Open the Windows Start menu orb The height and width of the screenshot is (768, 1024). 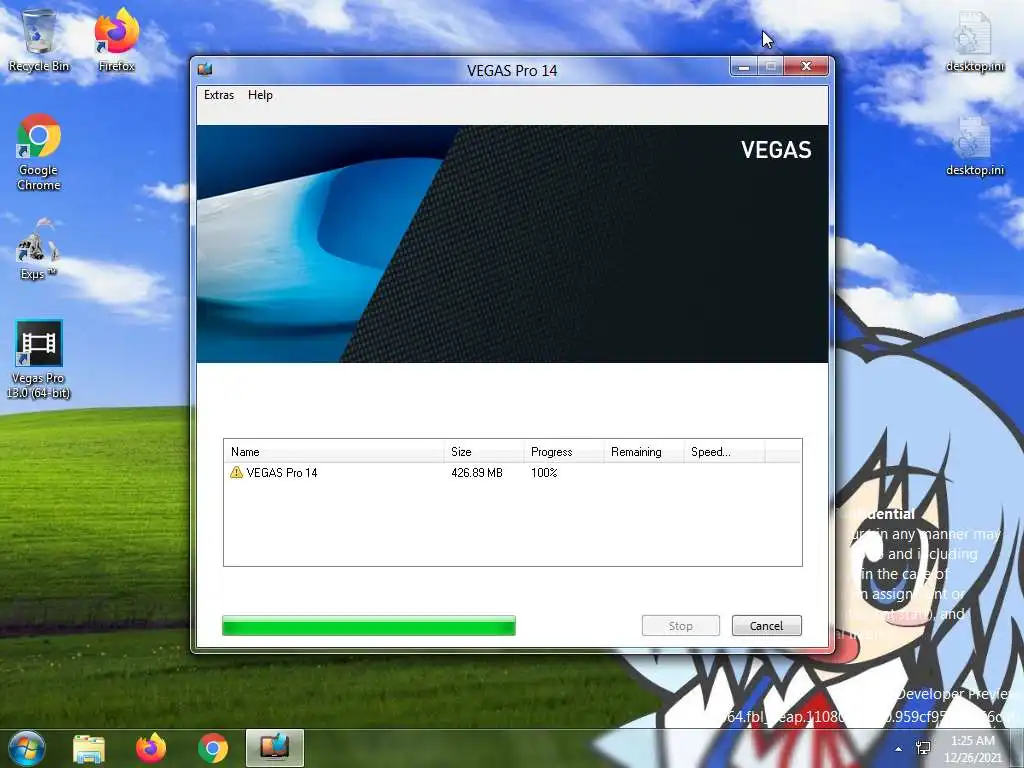coord(27,748)
